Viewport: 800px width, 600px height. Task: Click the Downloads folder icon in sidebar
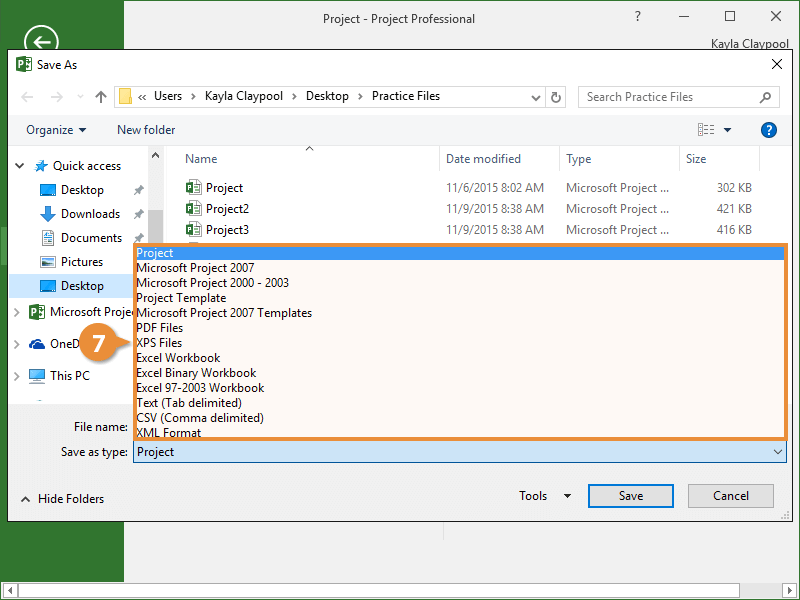tap(48, 214)
